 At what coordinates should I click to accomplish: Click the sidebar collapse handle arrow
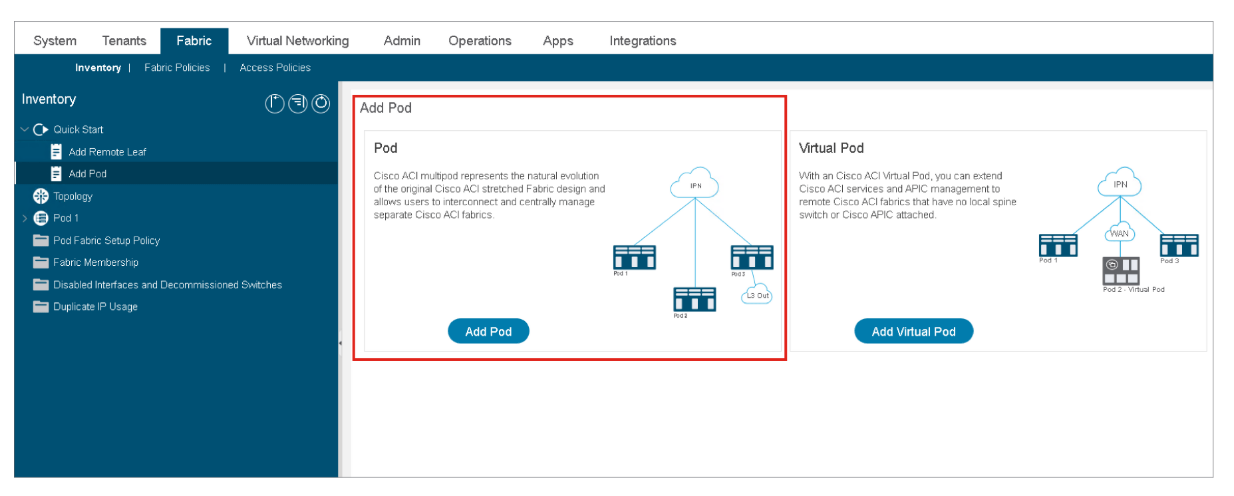340,343
